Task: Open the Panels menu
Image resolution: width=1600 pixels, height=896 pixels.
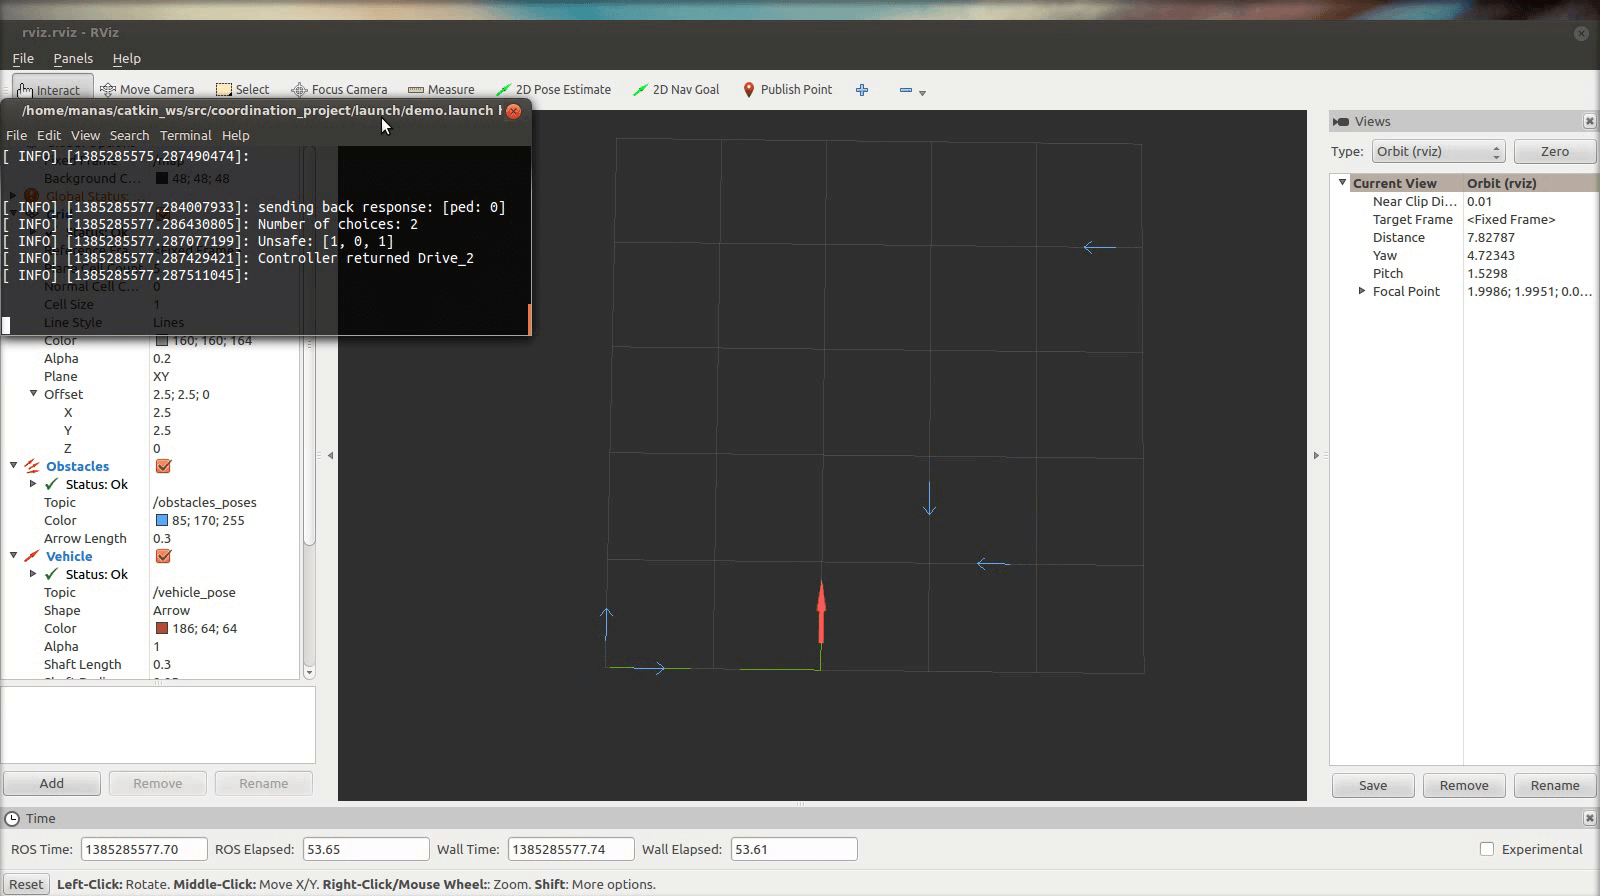Action: click(x=73, y=59)
